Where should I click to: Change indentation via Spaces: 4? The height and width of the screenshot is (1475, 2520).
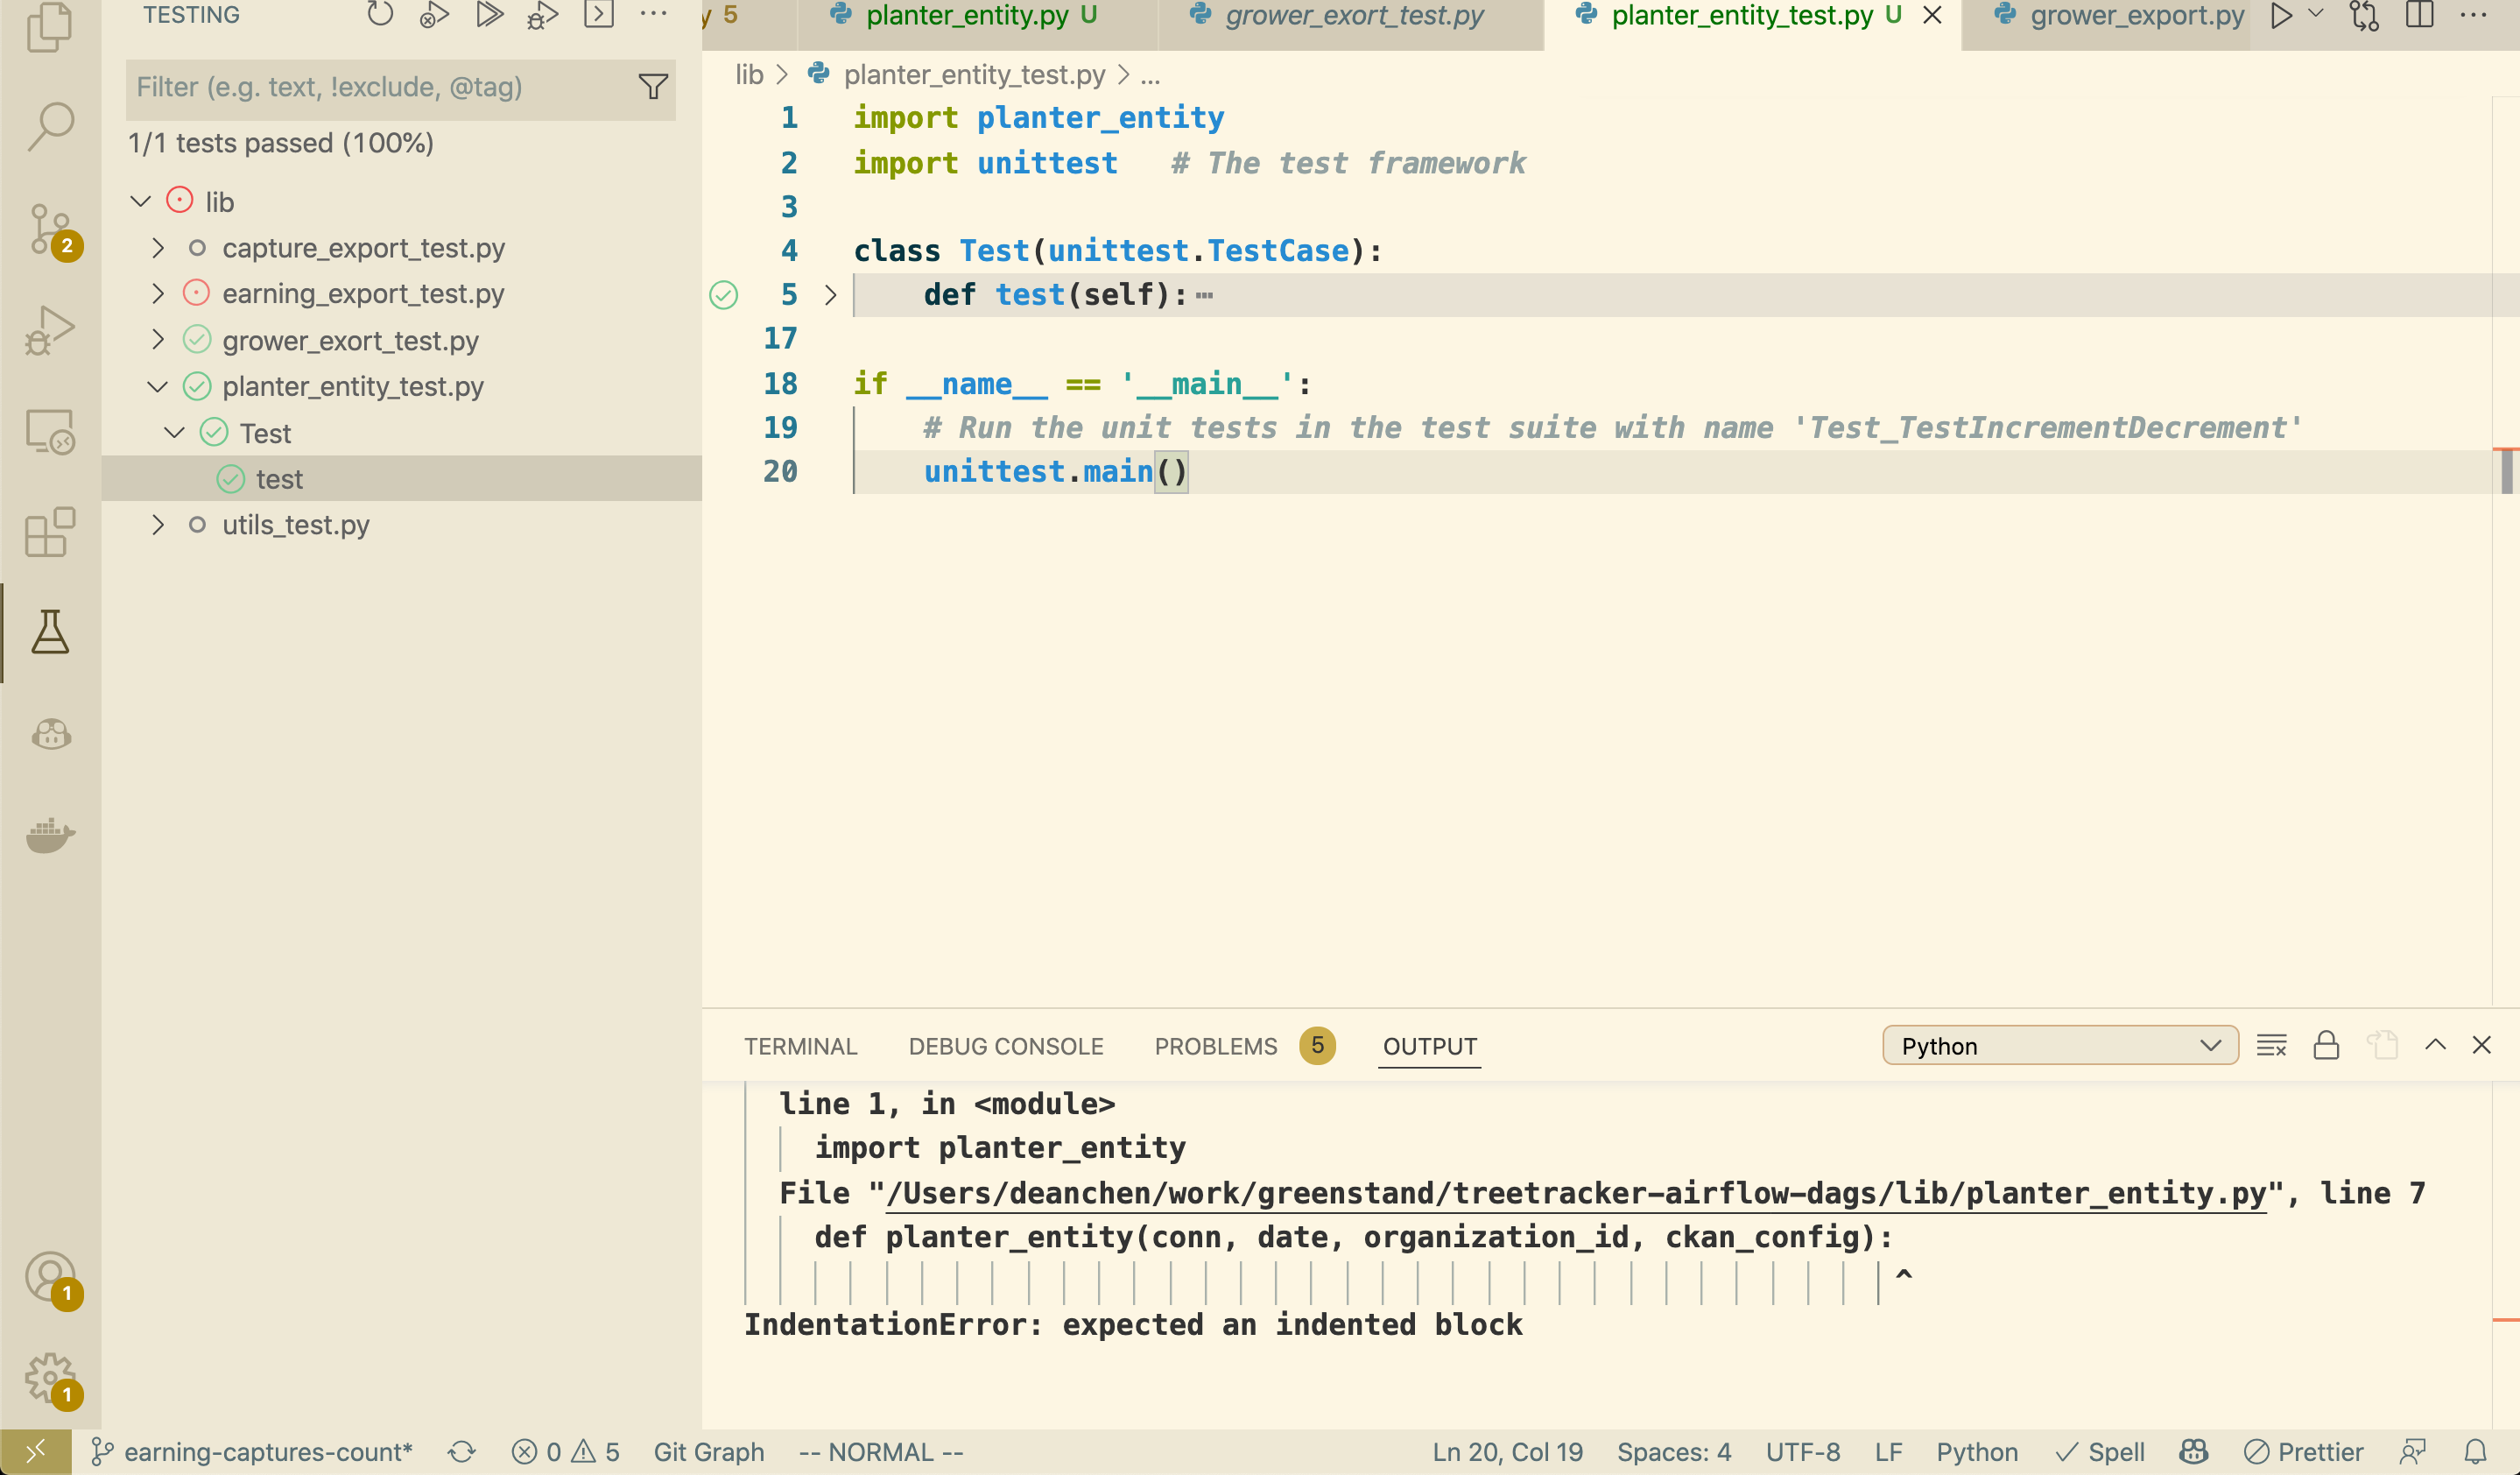(1674, 1452)
